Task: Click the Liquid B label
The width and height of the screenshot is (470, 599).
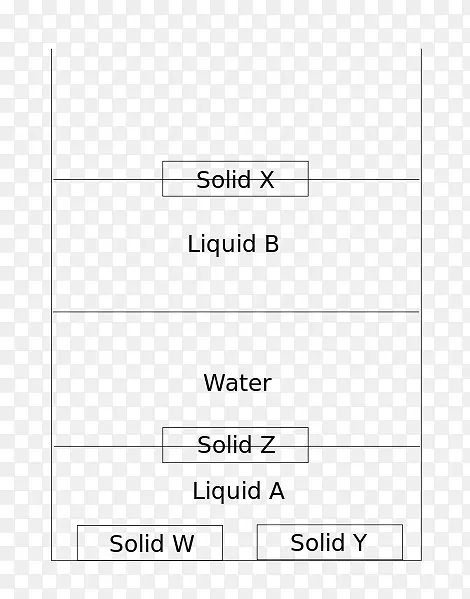Action: (x=233, y=244)
